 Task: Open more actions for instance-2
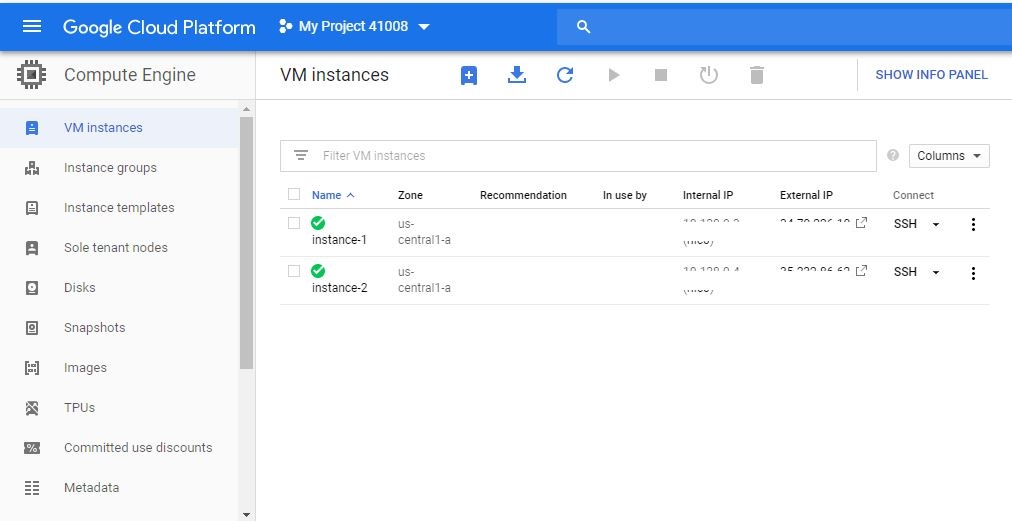click(x=973, y=272)
